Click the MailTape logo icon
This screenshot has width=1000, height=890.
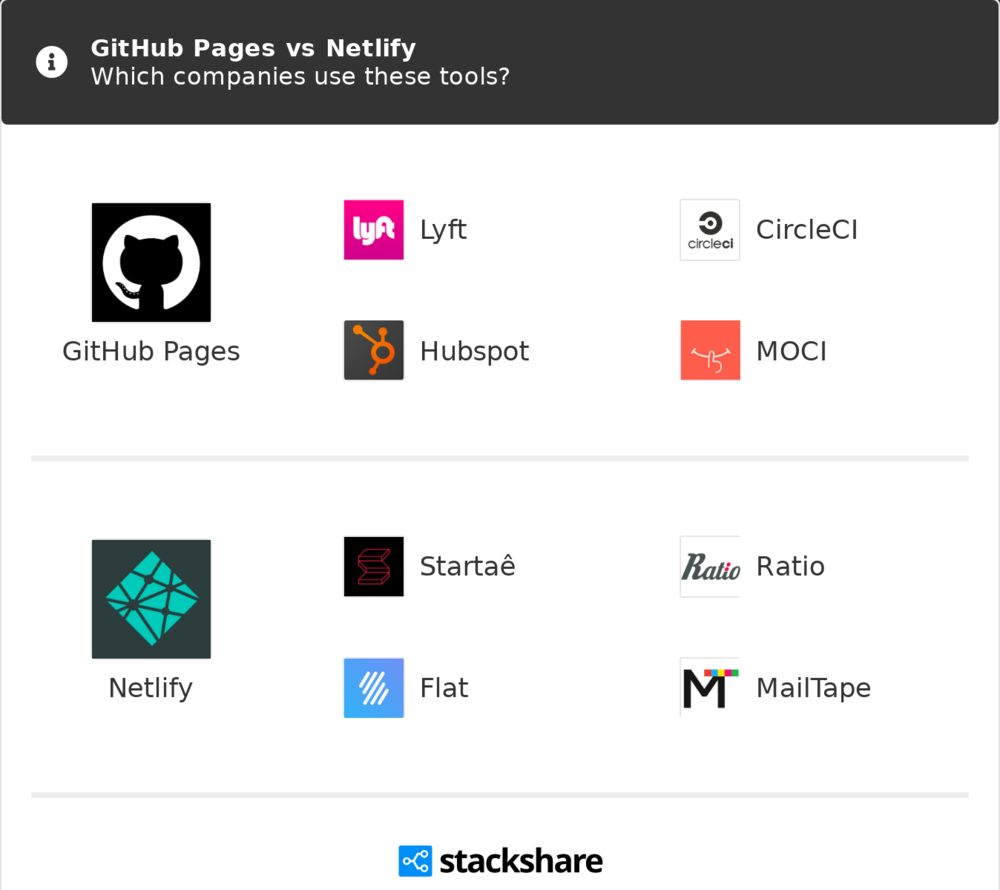(710, 688)
